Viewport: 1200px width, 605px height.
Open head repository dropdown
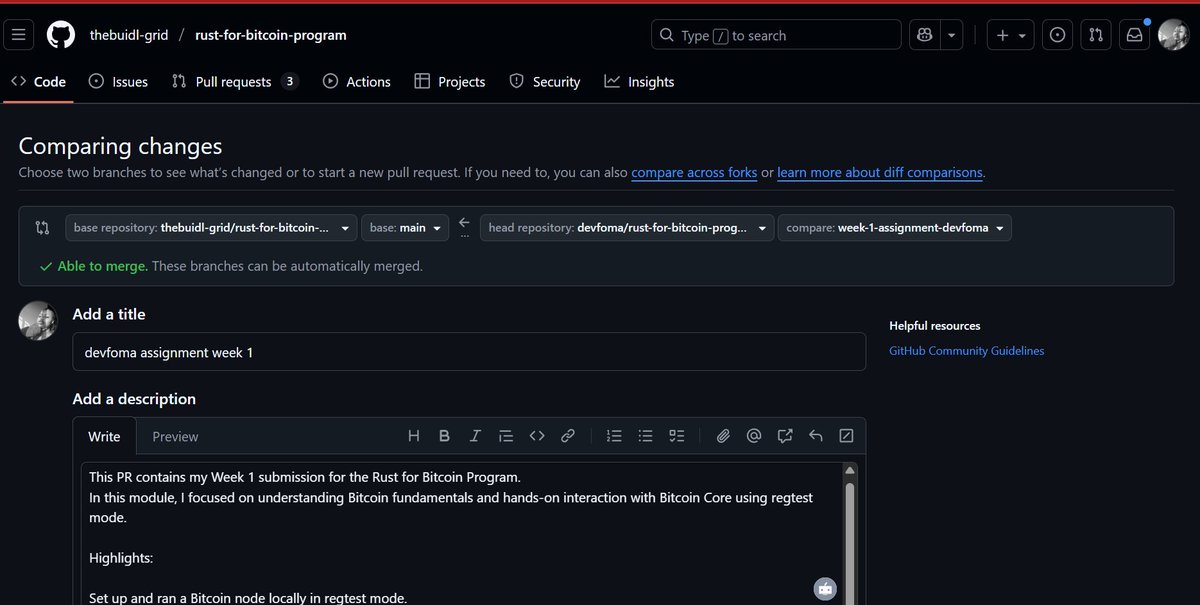click(627, 228)
